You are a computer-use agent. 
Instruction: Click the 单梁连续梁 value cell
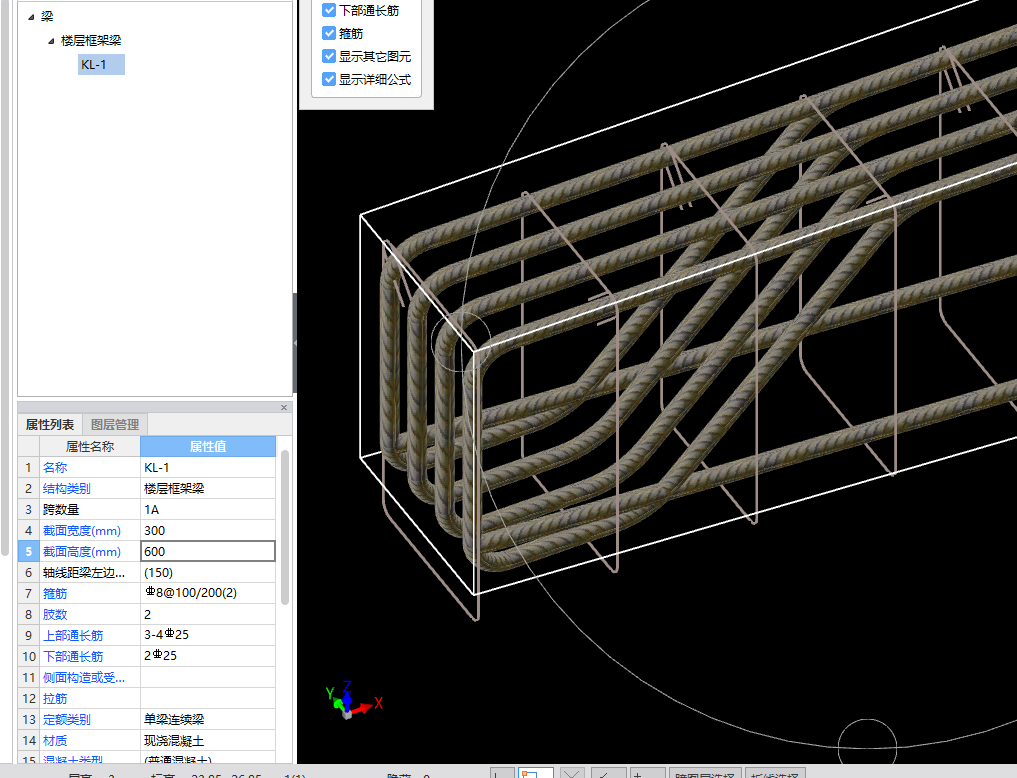coord(208,720)
